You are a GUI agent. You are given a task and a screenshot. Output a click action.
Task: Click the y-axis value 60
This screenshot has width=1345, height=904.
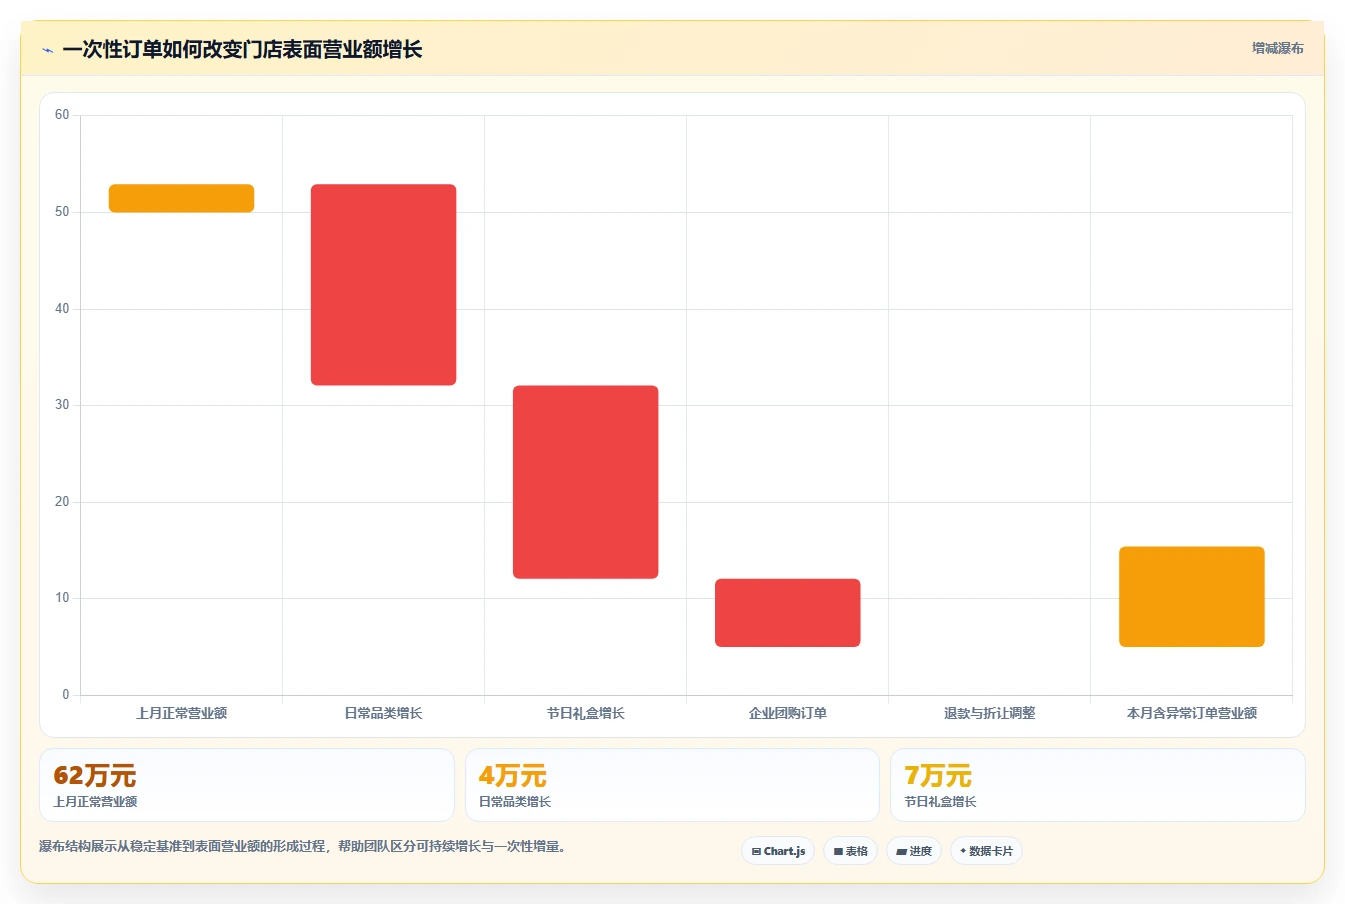pyautogui.click(x=62, y=115)
